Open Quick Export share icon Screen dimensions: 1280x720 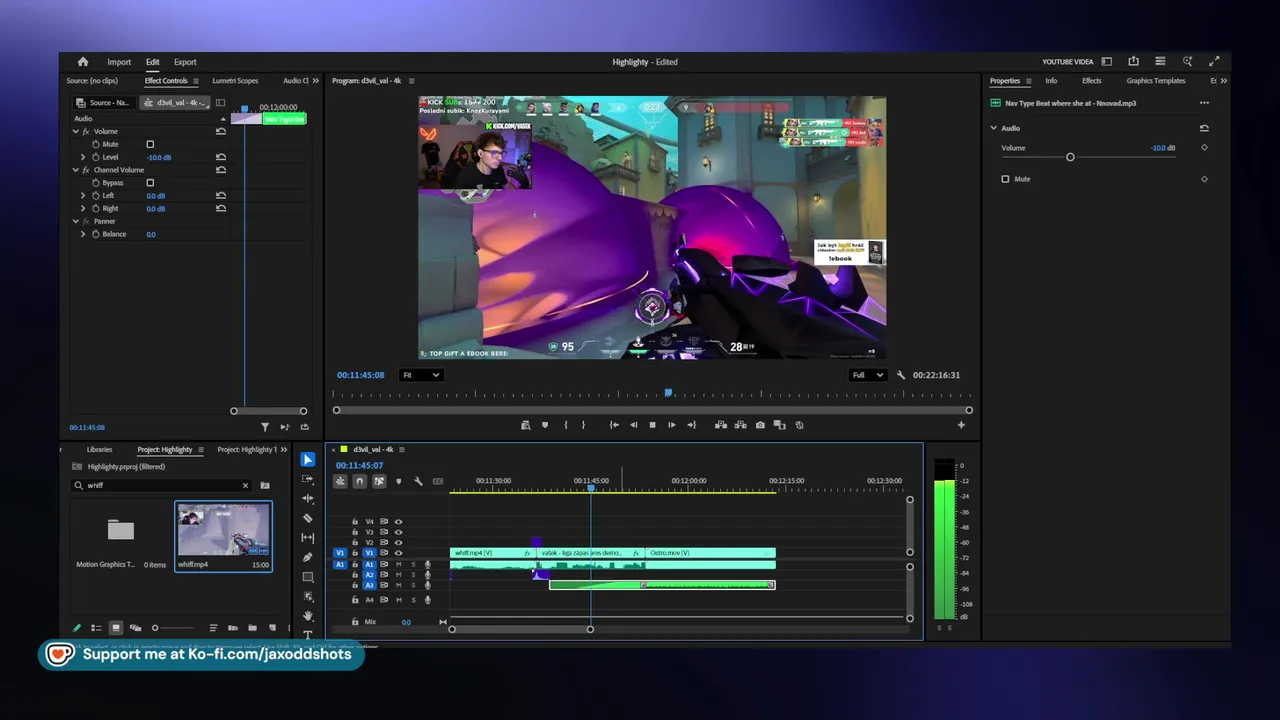click(x=1133, y=62)
